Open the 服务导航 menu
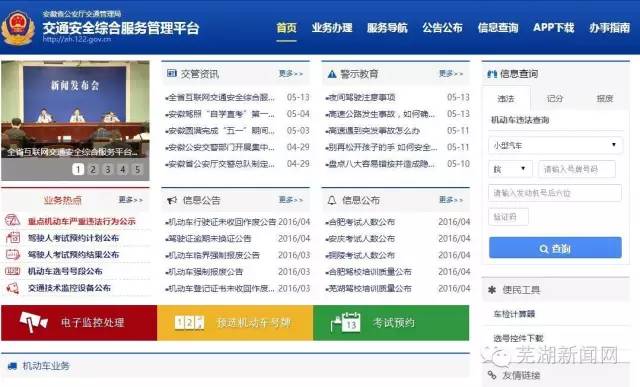The height and width of the screenshot is (387, 640). pyautogui.click(x=387, y=28)
